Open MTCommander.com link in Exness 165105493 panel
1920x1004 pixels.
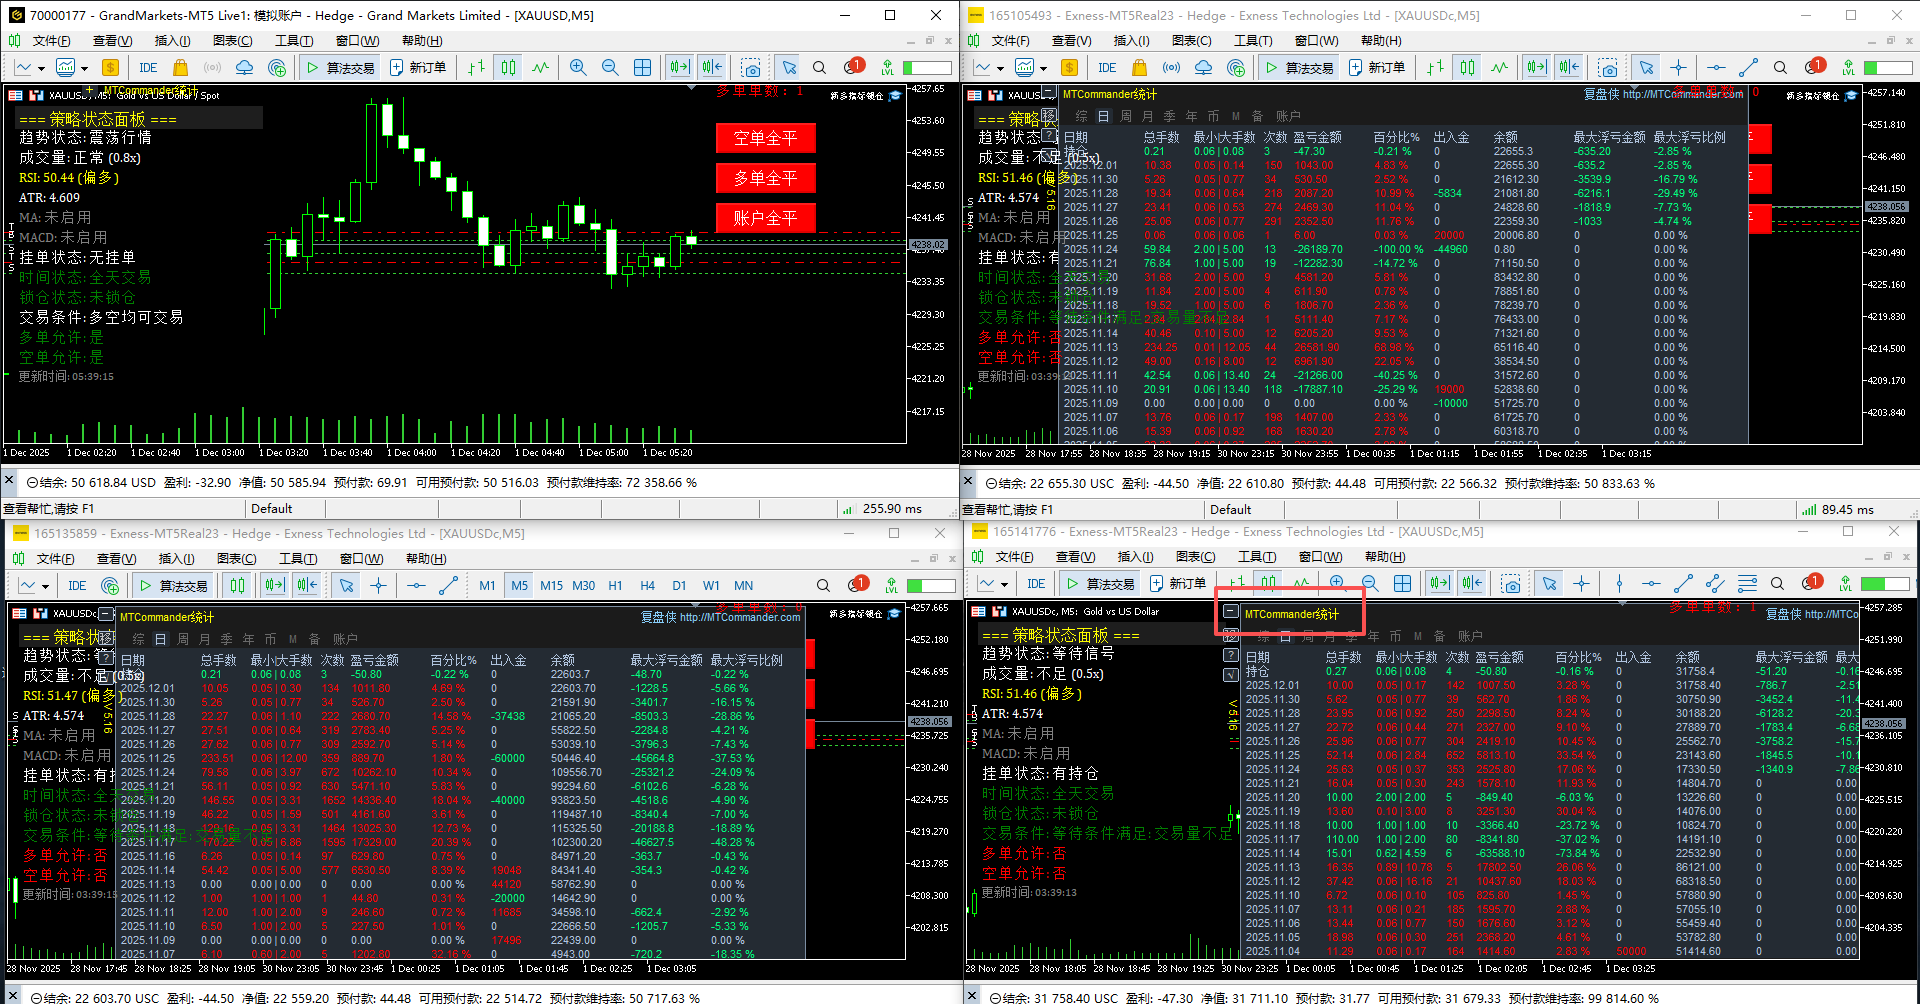click(x=1683, y=94)
